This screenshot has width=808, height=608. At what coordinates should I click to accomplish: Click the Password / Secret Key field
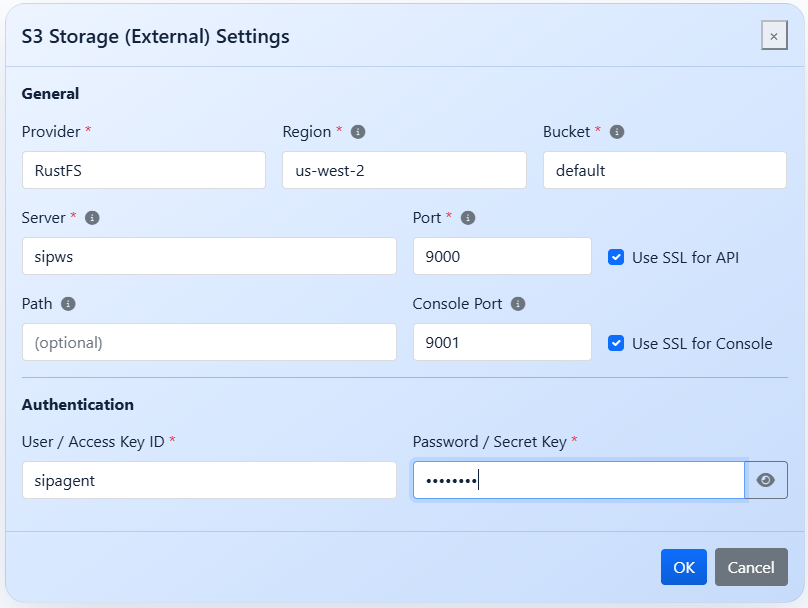[579, 480]
